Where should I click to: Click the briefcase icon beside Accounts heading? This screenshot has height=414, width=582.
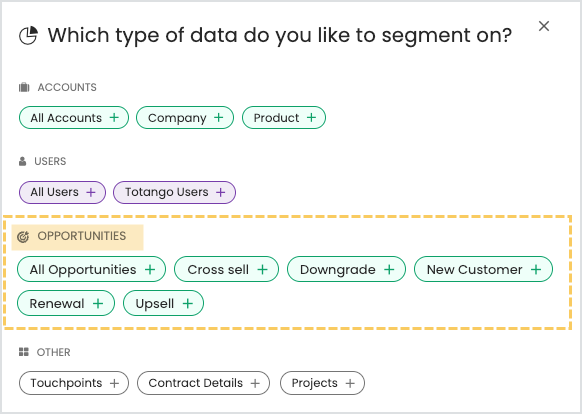tap(24, 87)
